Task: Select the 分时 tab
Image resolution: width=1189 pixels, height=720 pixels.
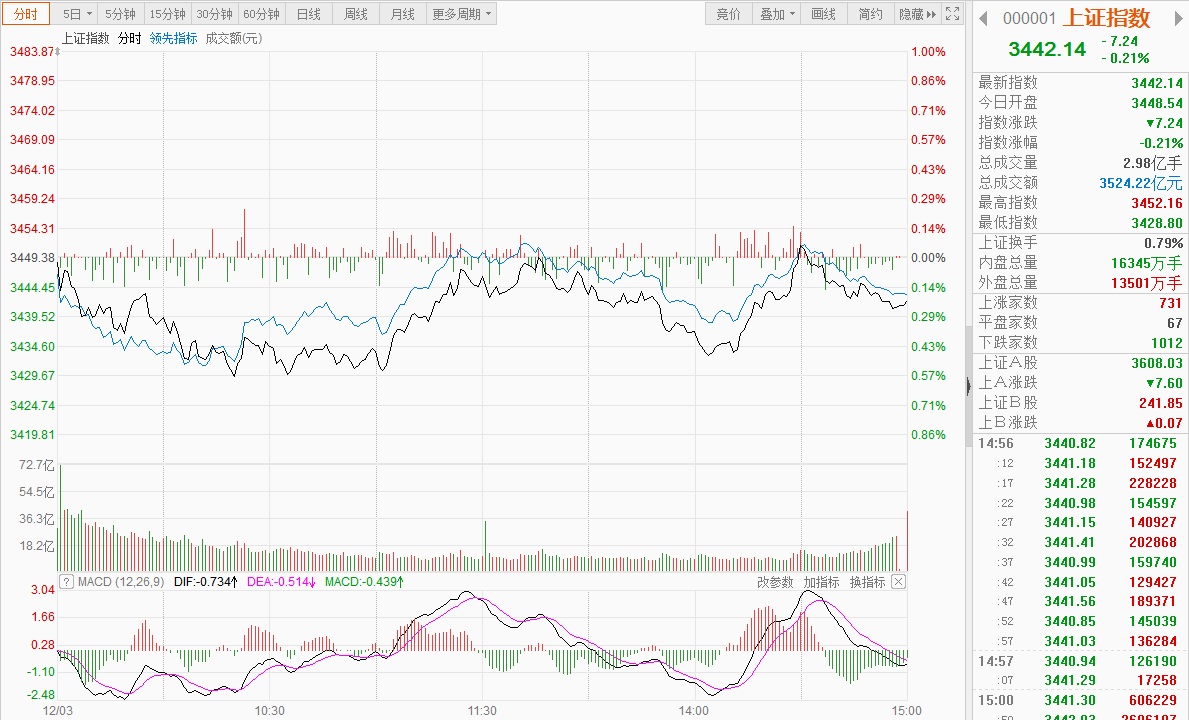Action: 26,14
